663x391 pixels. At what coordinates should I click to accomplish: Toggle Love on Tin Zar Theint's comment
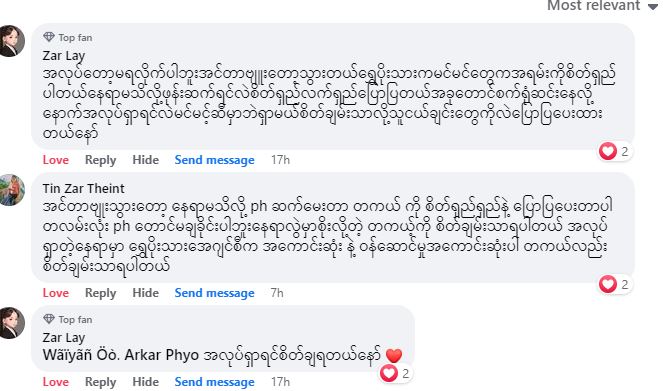click(x=55, y=293)
